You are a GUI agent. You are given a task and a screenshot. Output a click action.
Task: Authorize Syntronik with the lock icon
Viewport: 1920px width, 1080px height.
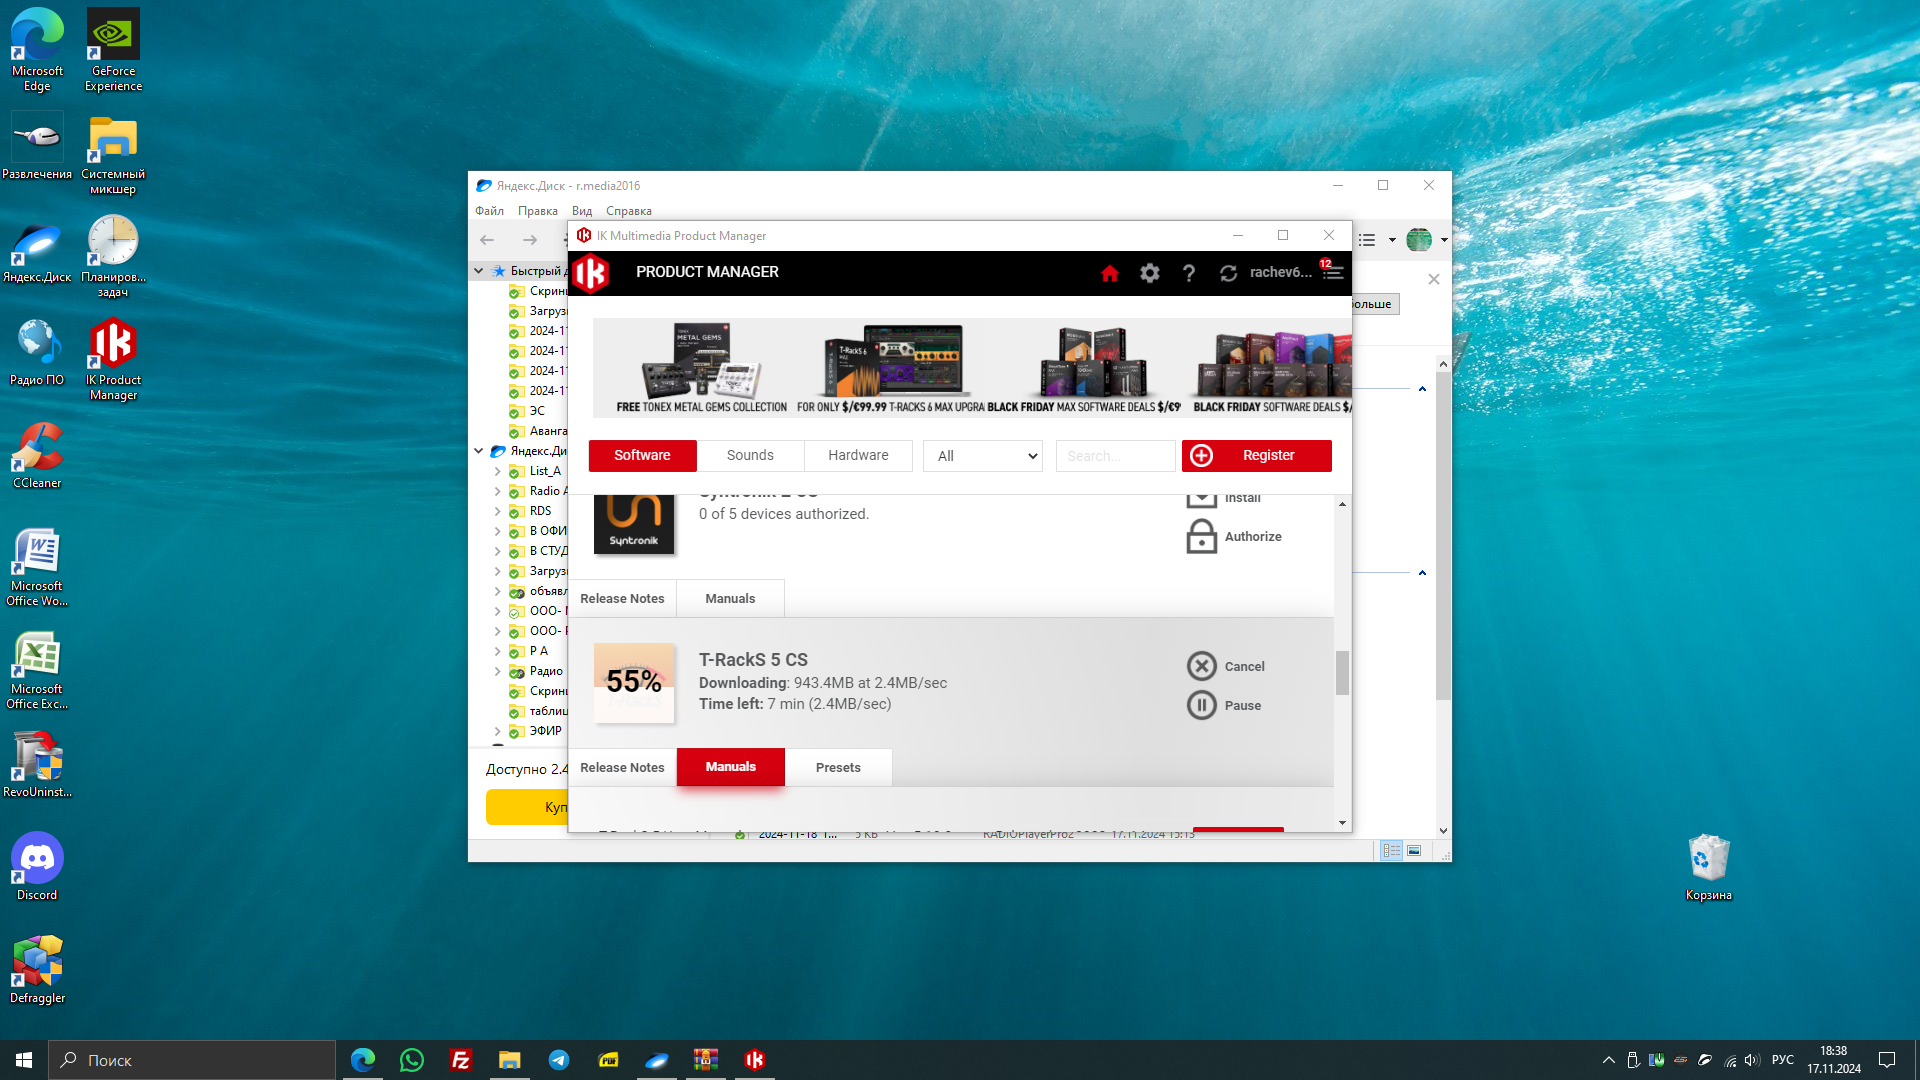1234,537
